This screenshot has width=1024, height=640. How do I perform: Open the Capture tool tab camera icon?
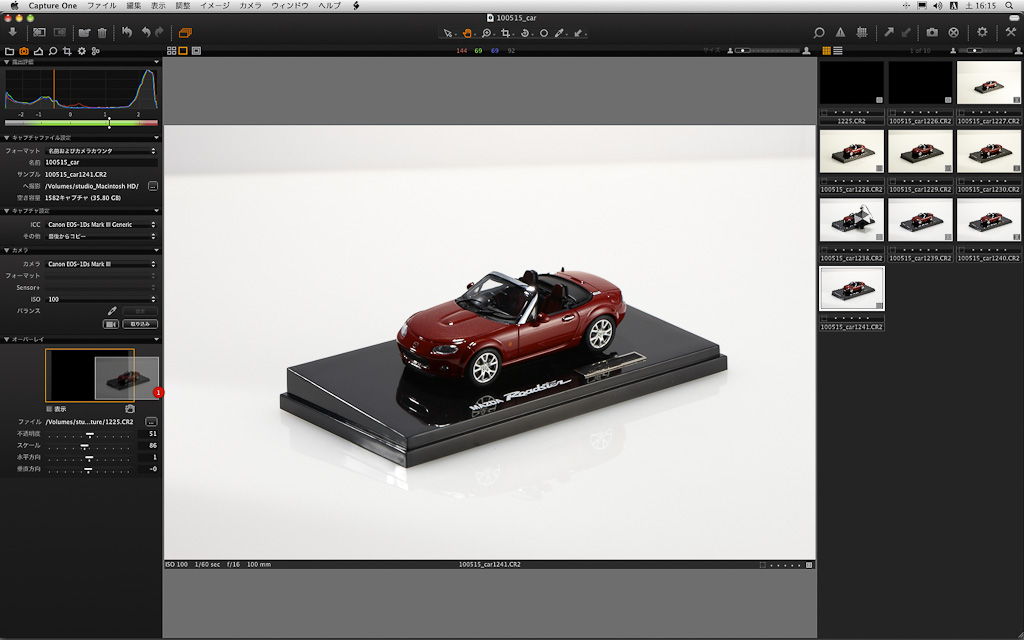pyautogui.click(x=24, y=50)
